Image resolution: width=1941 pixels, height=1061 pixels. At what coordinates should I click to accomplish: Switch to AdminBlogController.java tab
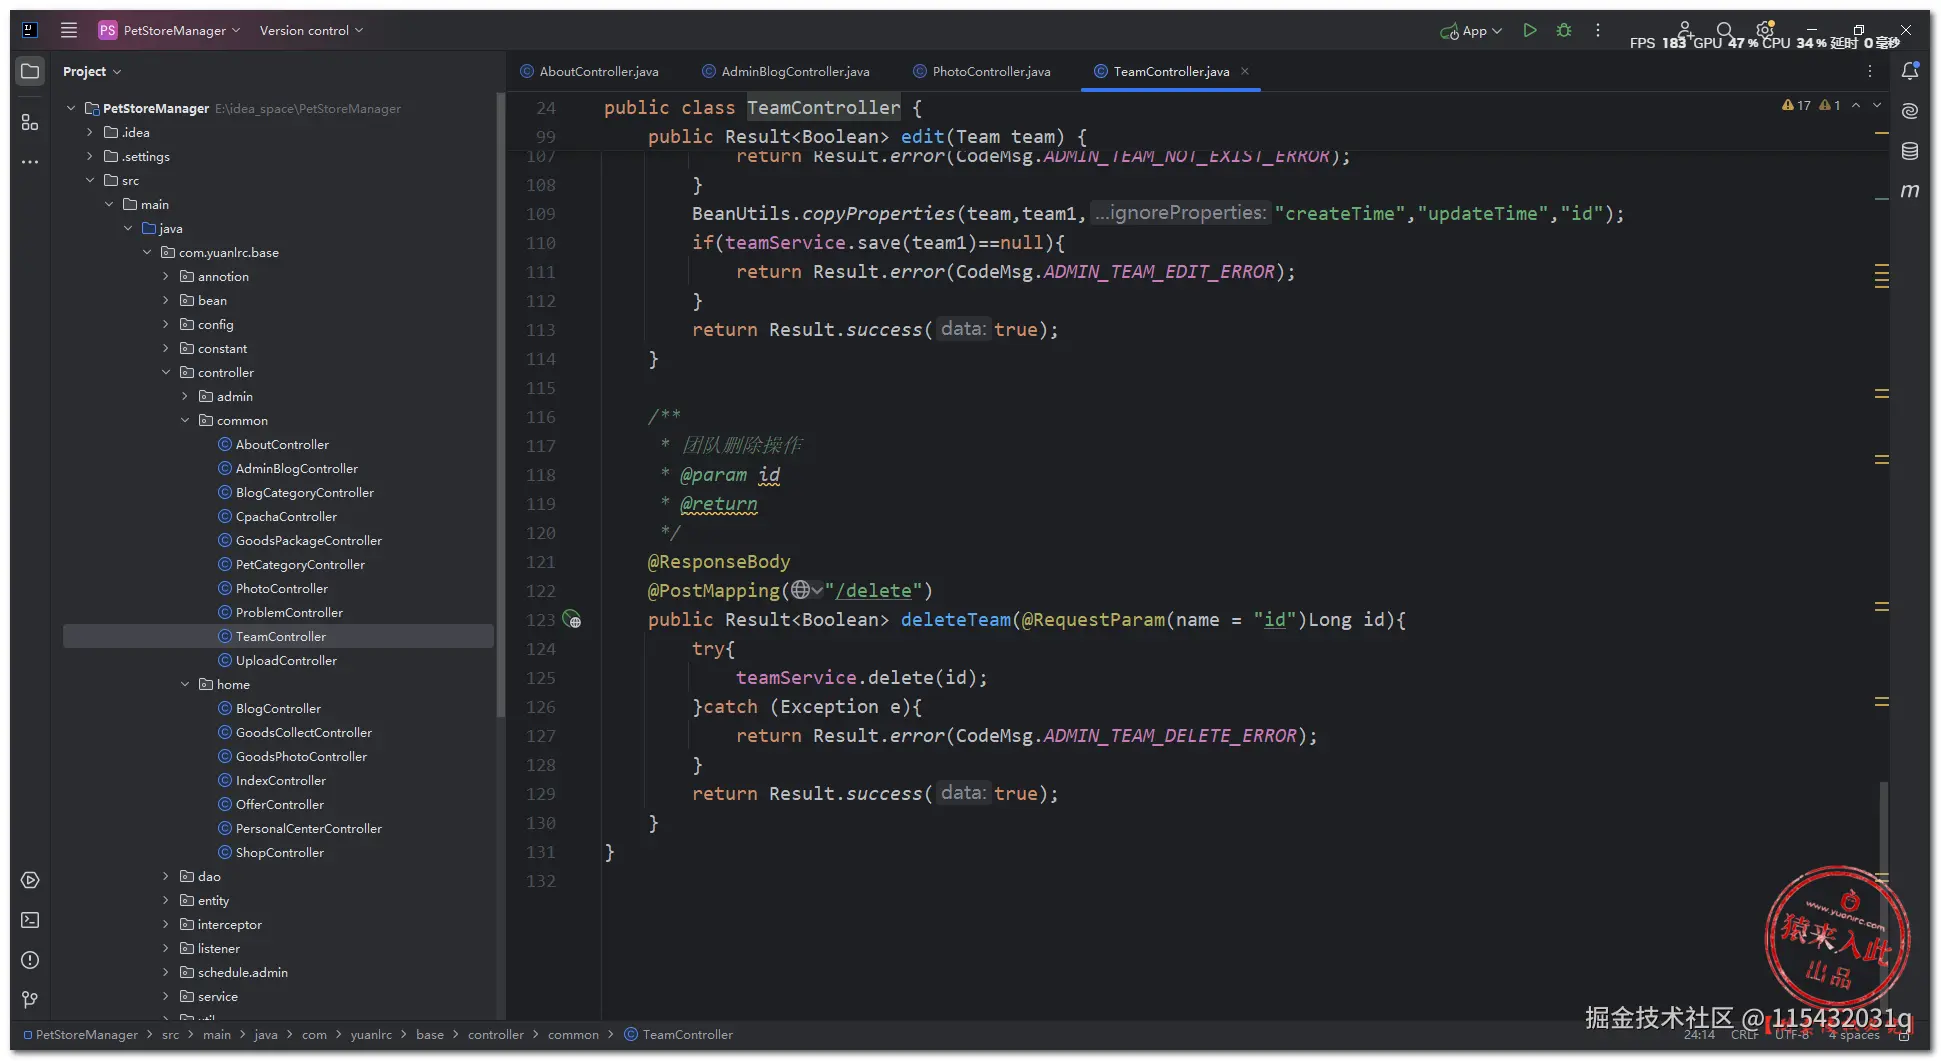(x=786, y=71)
